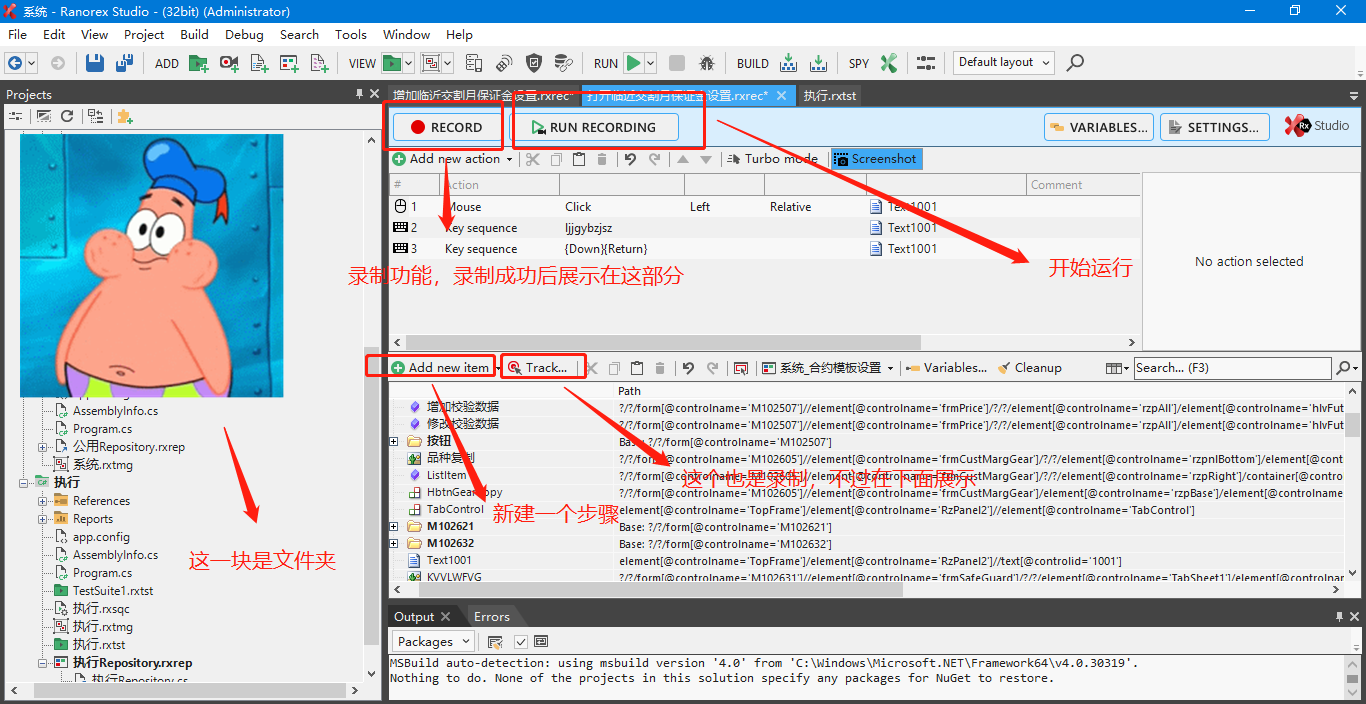1366x704 pixels.
Task: Switch to the Output tab
Action: pyautogui.click(x=414, y=617)
